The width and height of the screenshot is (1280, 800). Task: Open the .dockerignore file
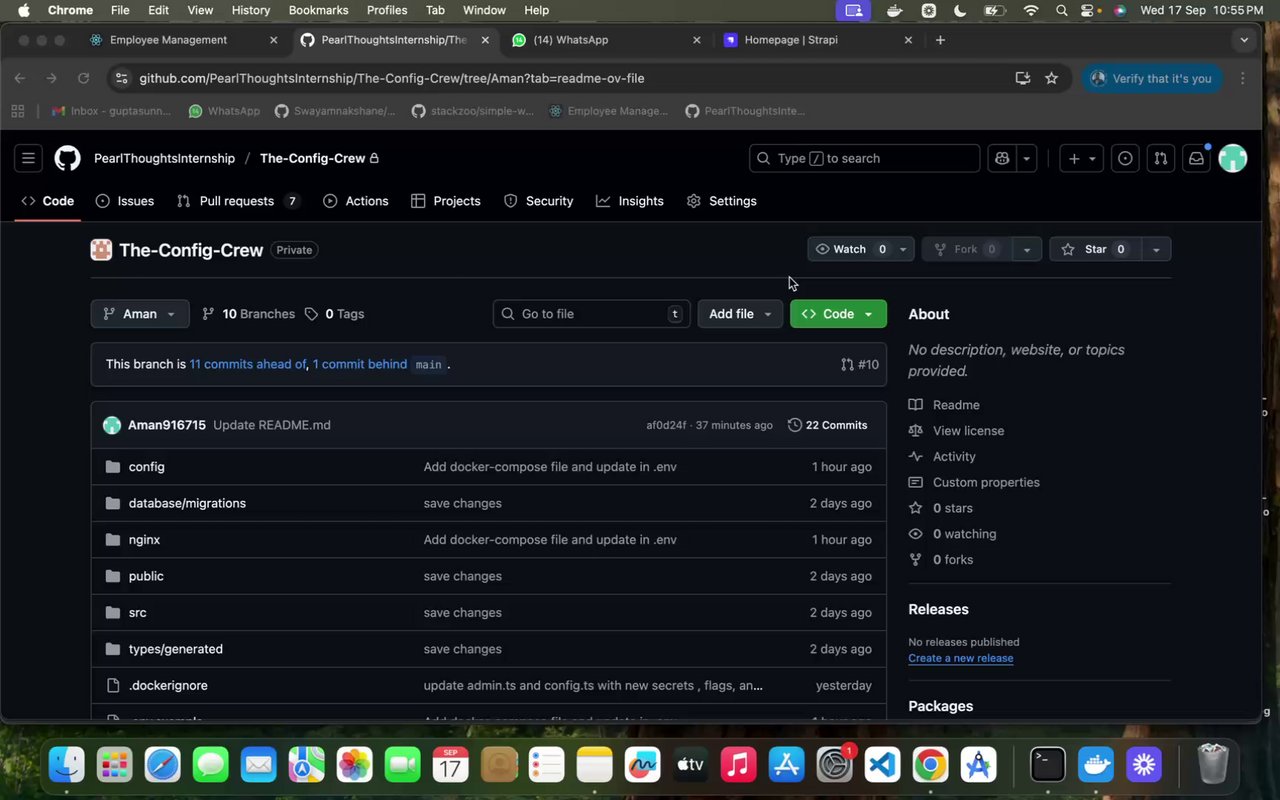point(168,686)
